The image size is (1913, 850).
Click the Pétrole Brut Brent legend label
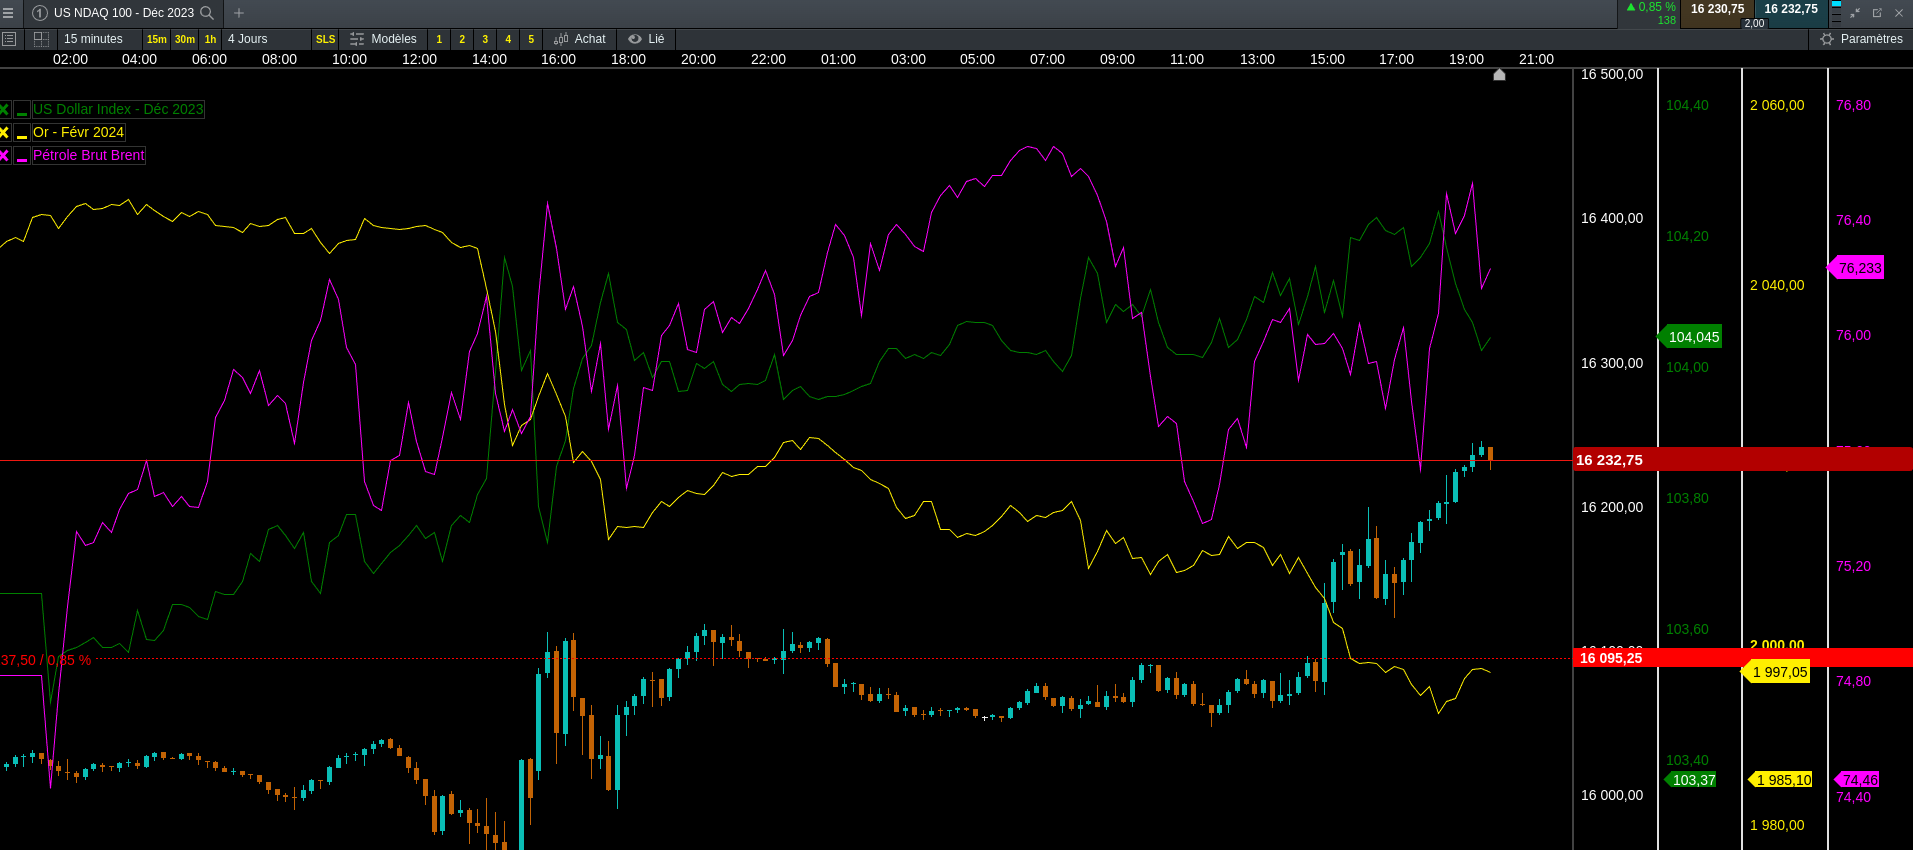click(89, 155)
